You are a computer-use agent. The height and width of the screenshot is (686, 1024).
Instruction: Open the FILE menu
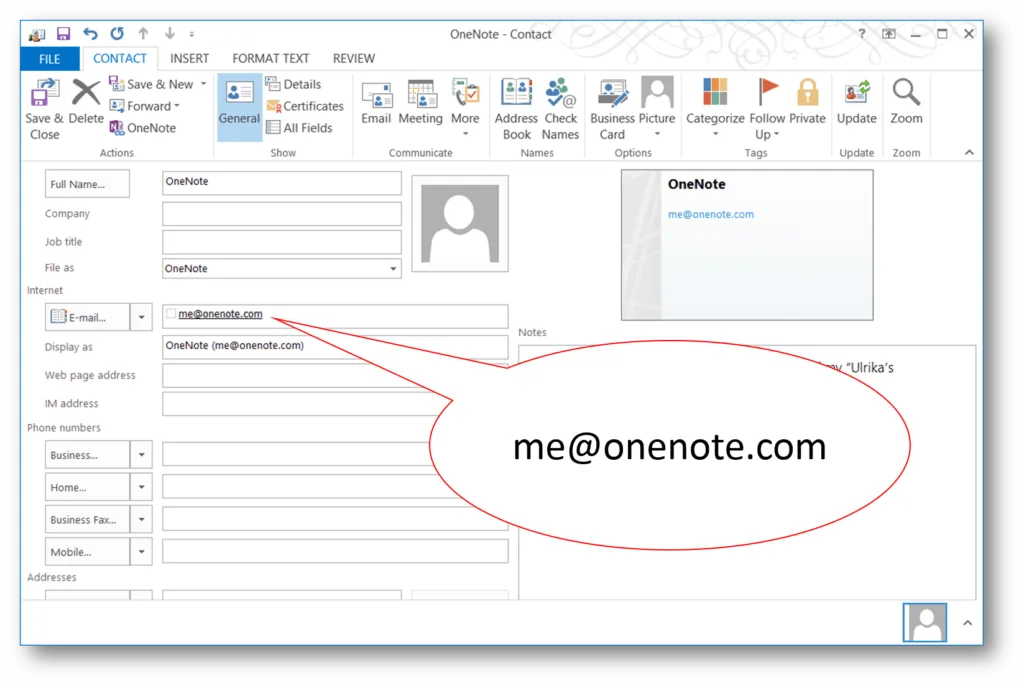(49, 58)
